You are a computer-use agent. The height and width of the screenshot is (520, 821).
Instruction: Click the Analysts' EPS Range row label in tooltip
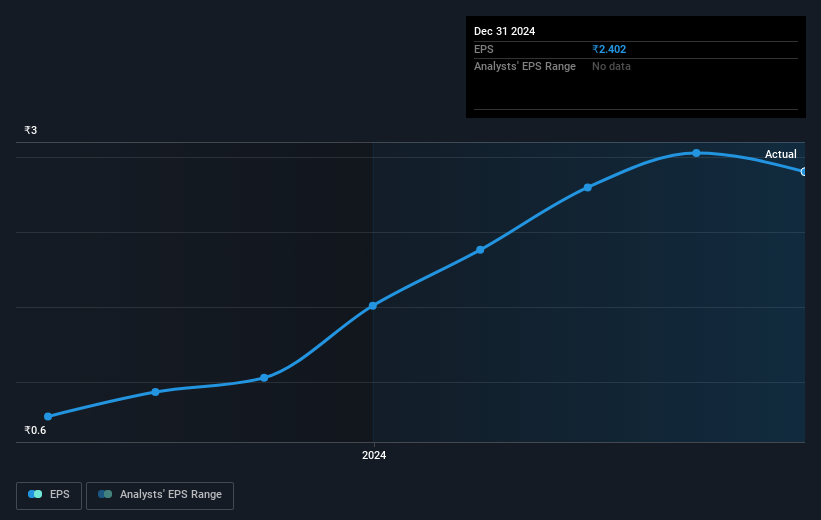525,67
